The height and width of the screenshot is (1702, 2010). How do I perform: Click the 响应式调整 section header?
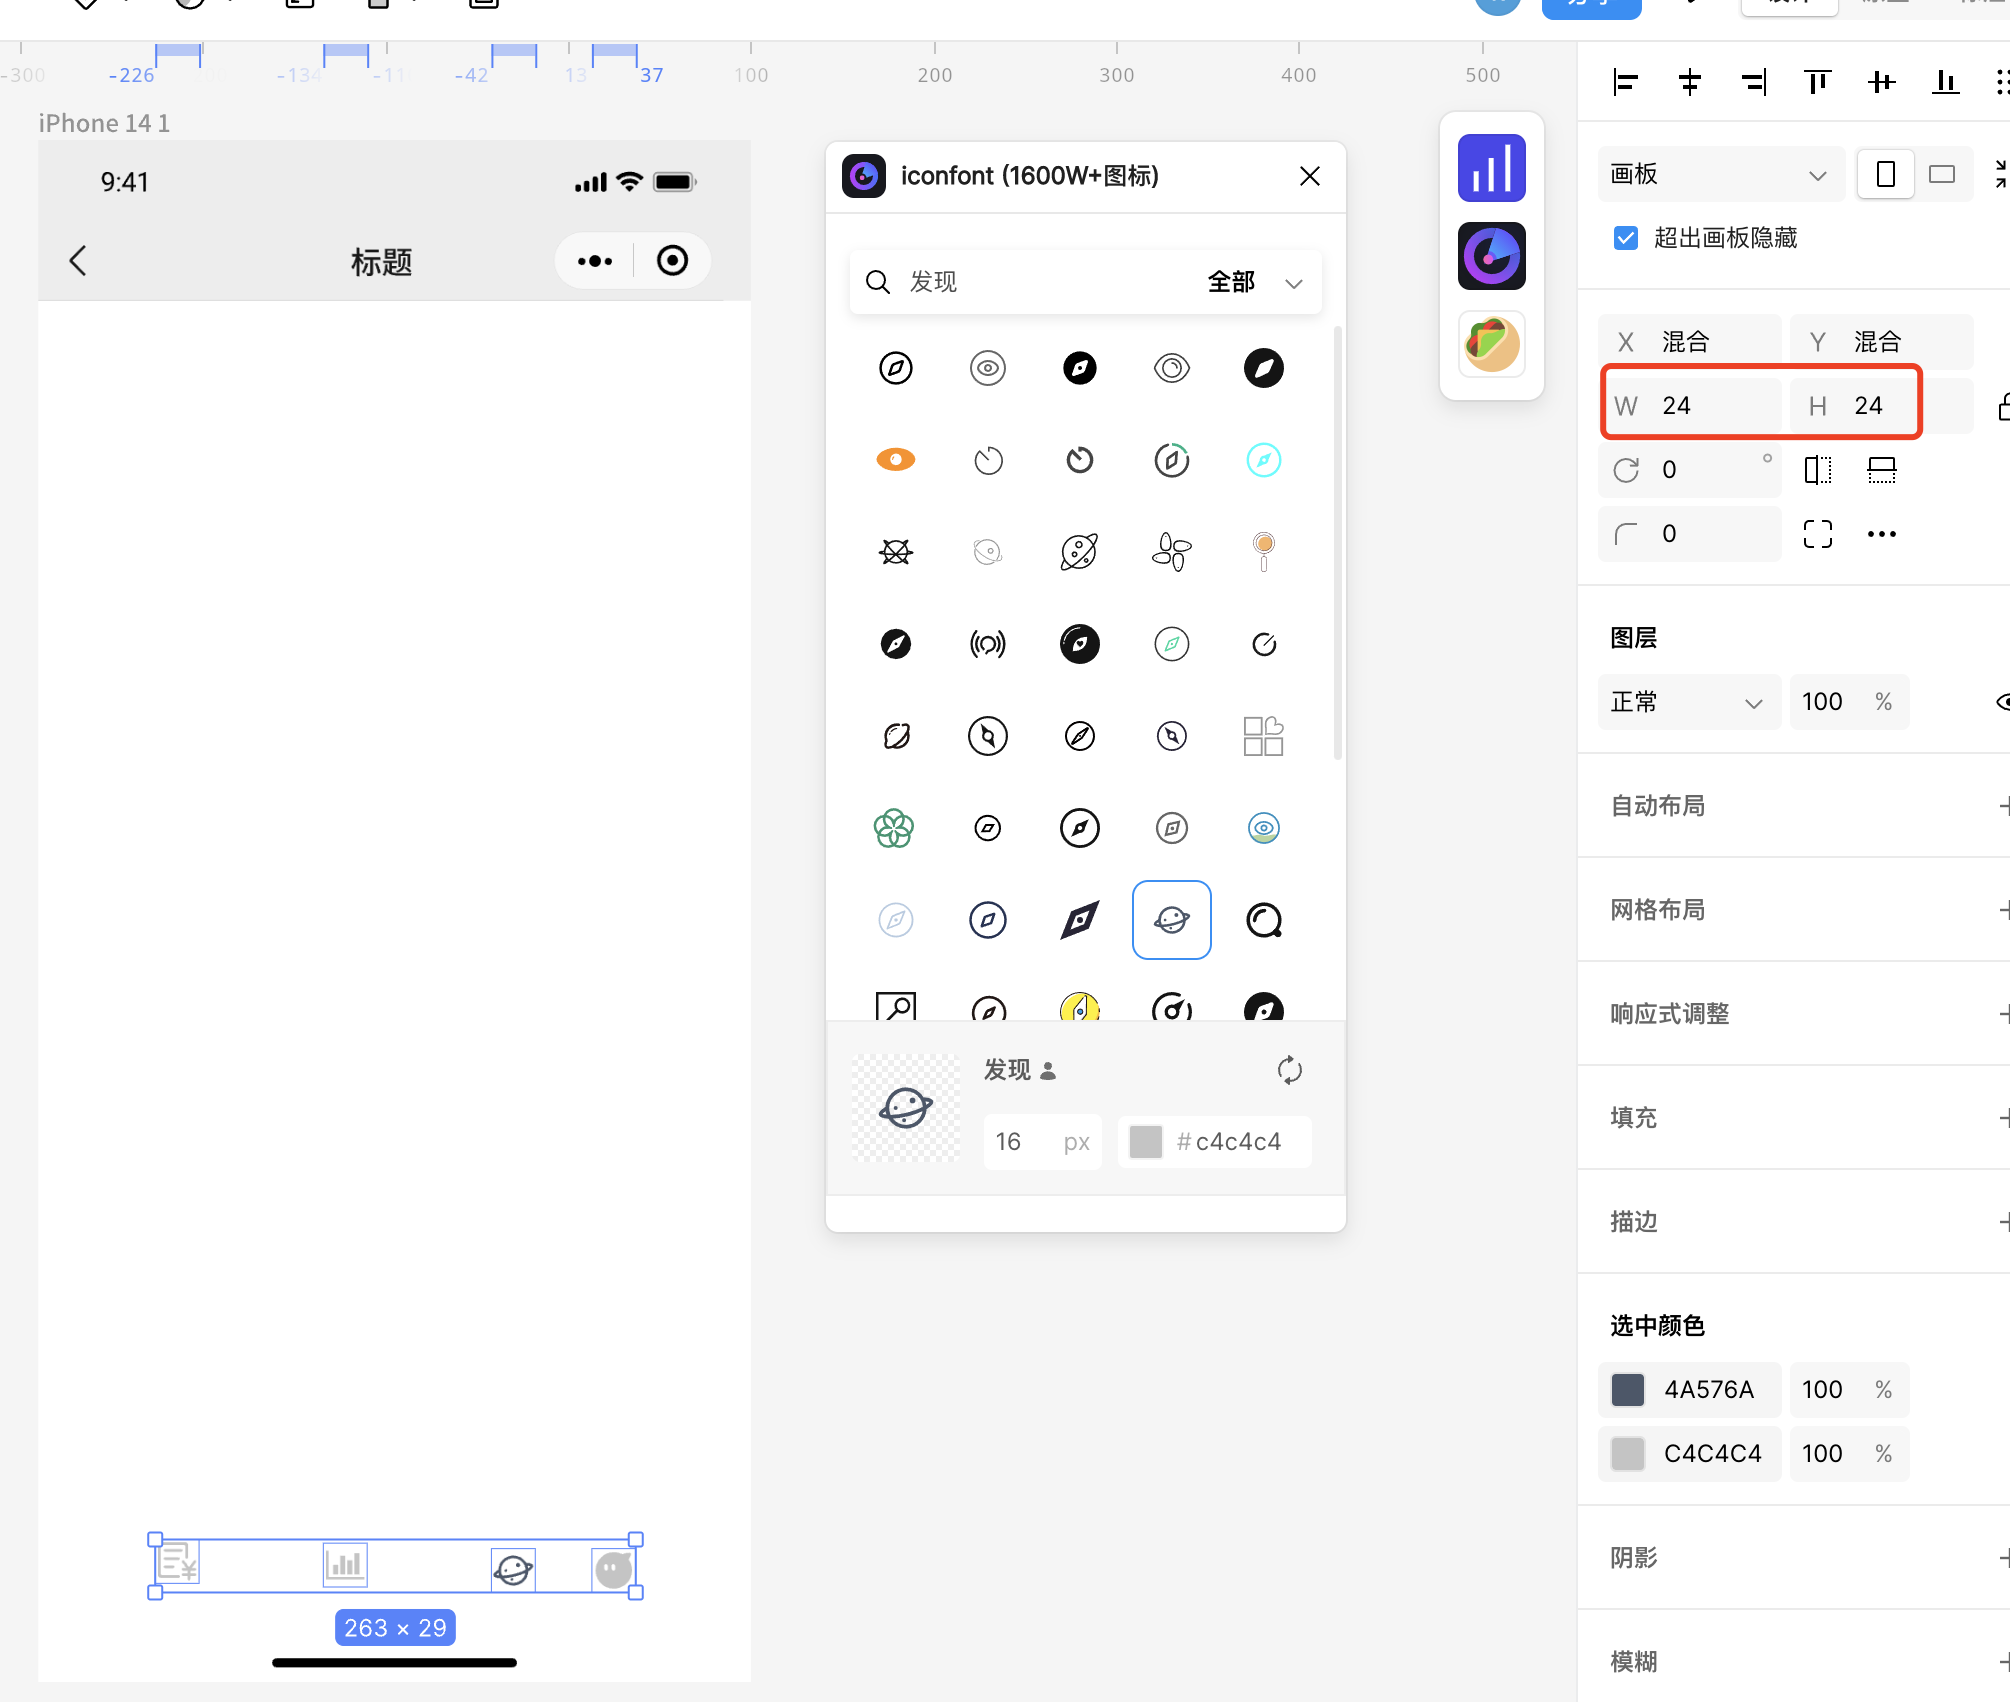[1670, 1014]
